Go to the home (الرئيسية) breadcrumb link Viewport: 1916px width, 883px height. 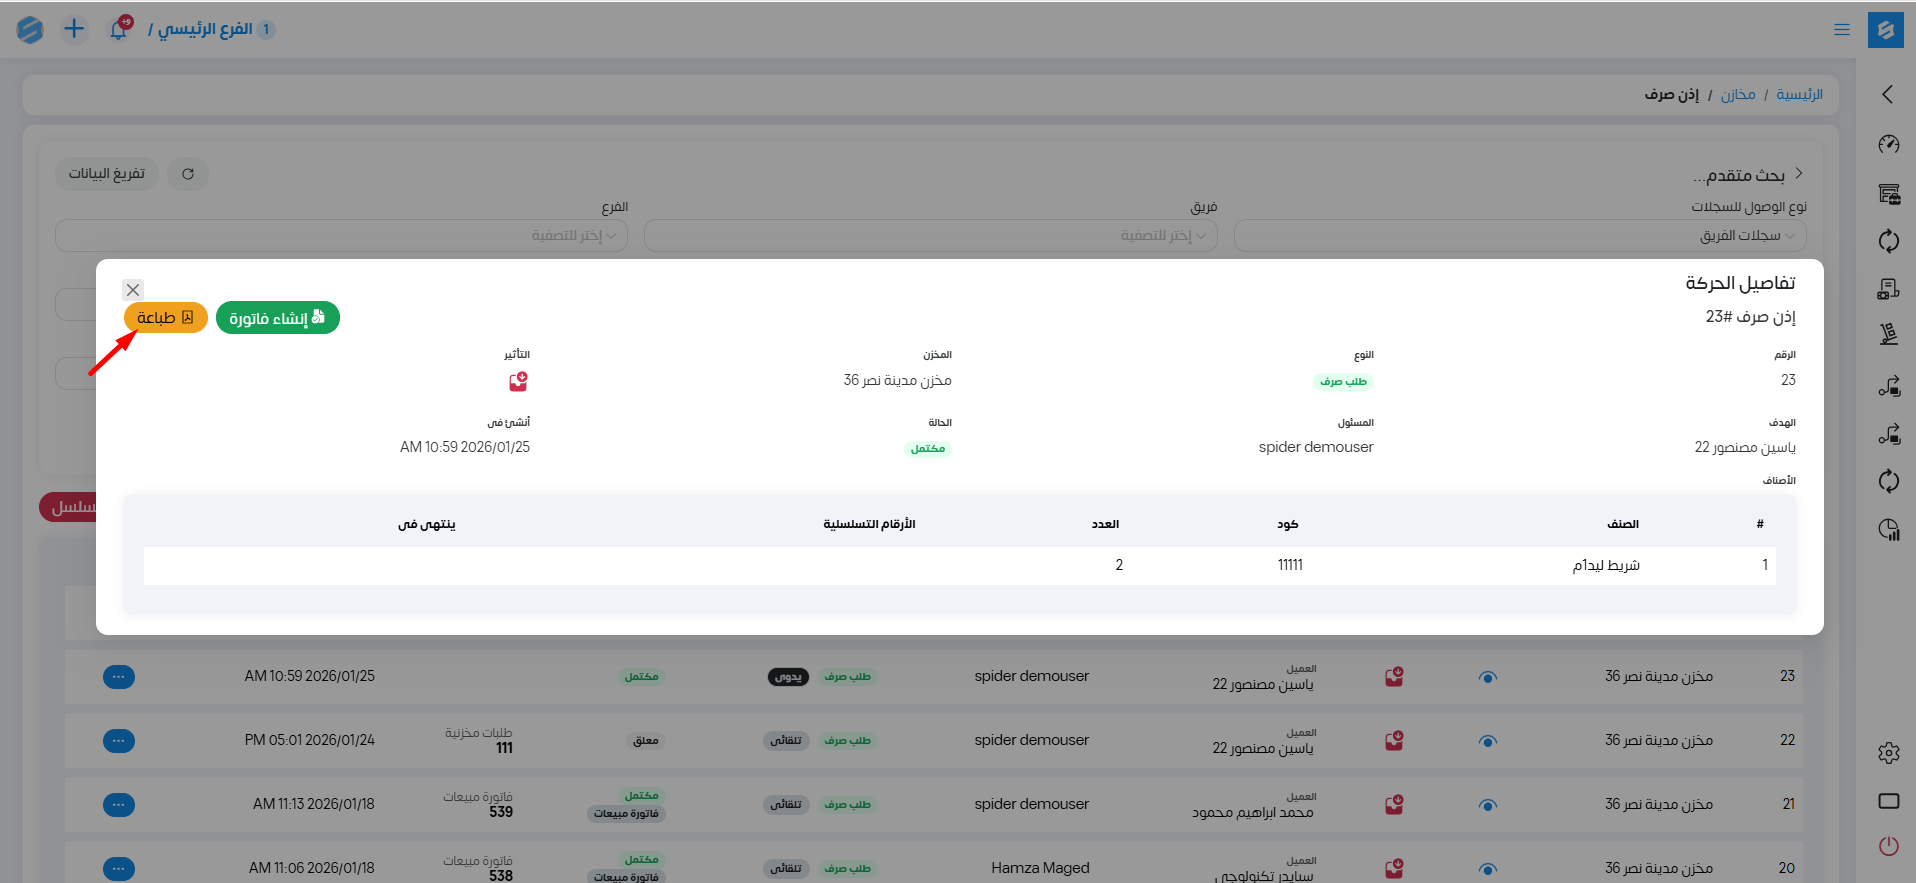[x=1799, y=94]
